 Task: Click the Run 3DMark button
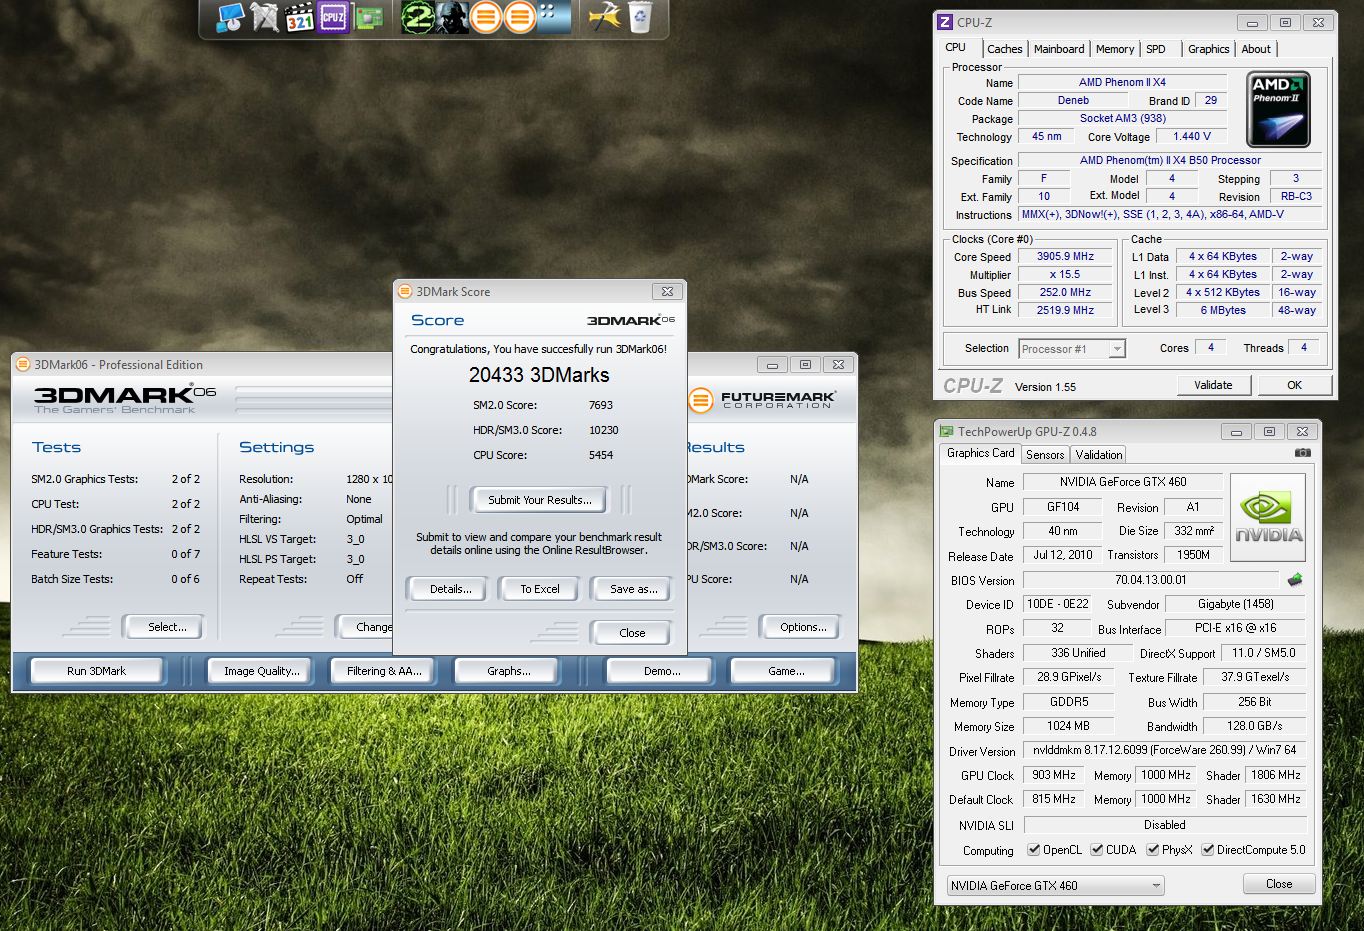pos(96,671)
